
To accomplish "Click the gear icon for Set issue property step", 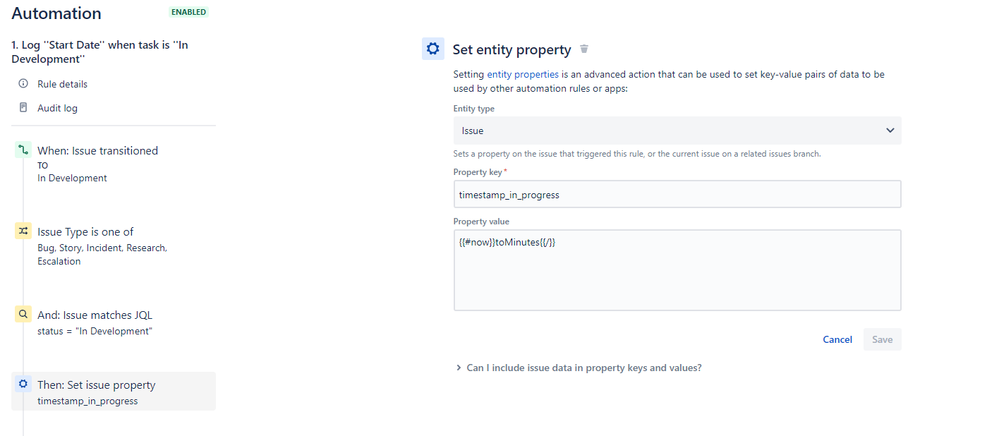I will click(x=23, y=384).
